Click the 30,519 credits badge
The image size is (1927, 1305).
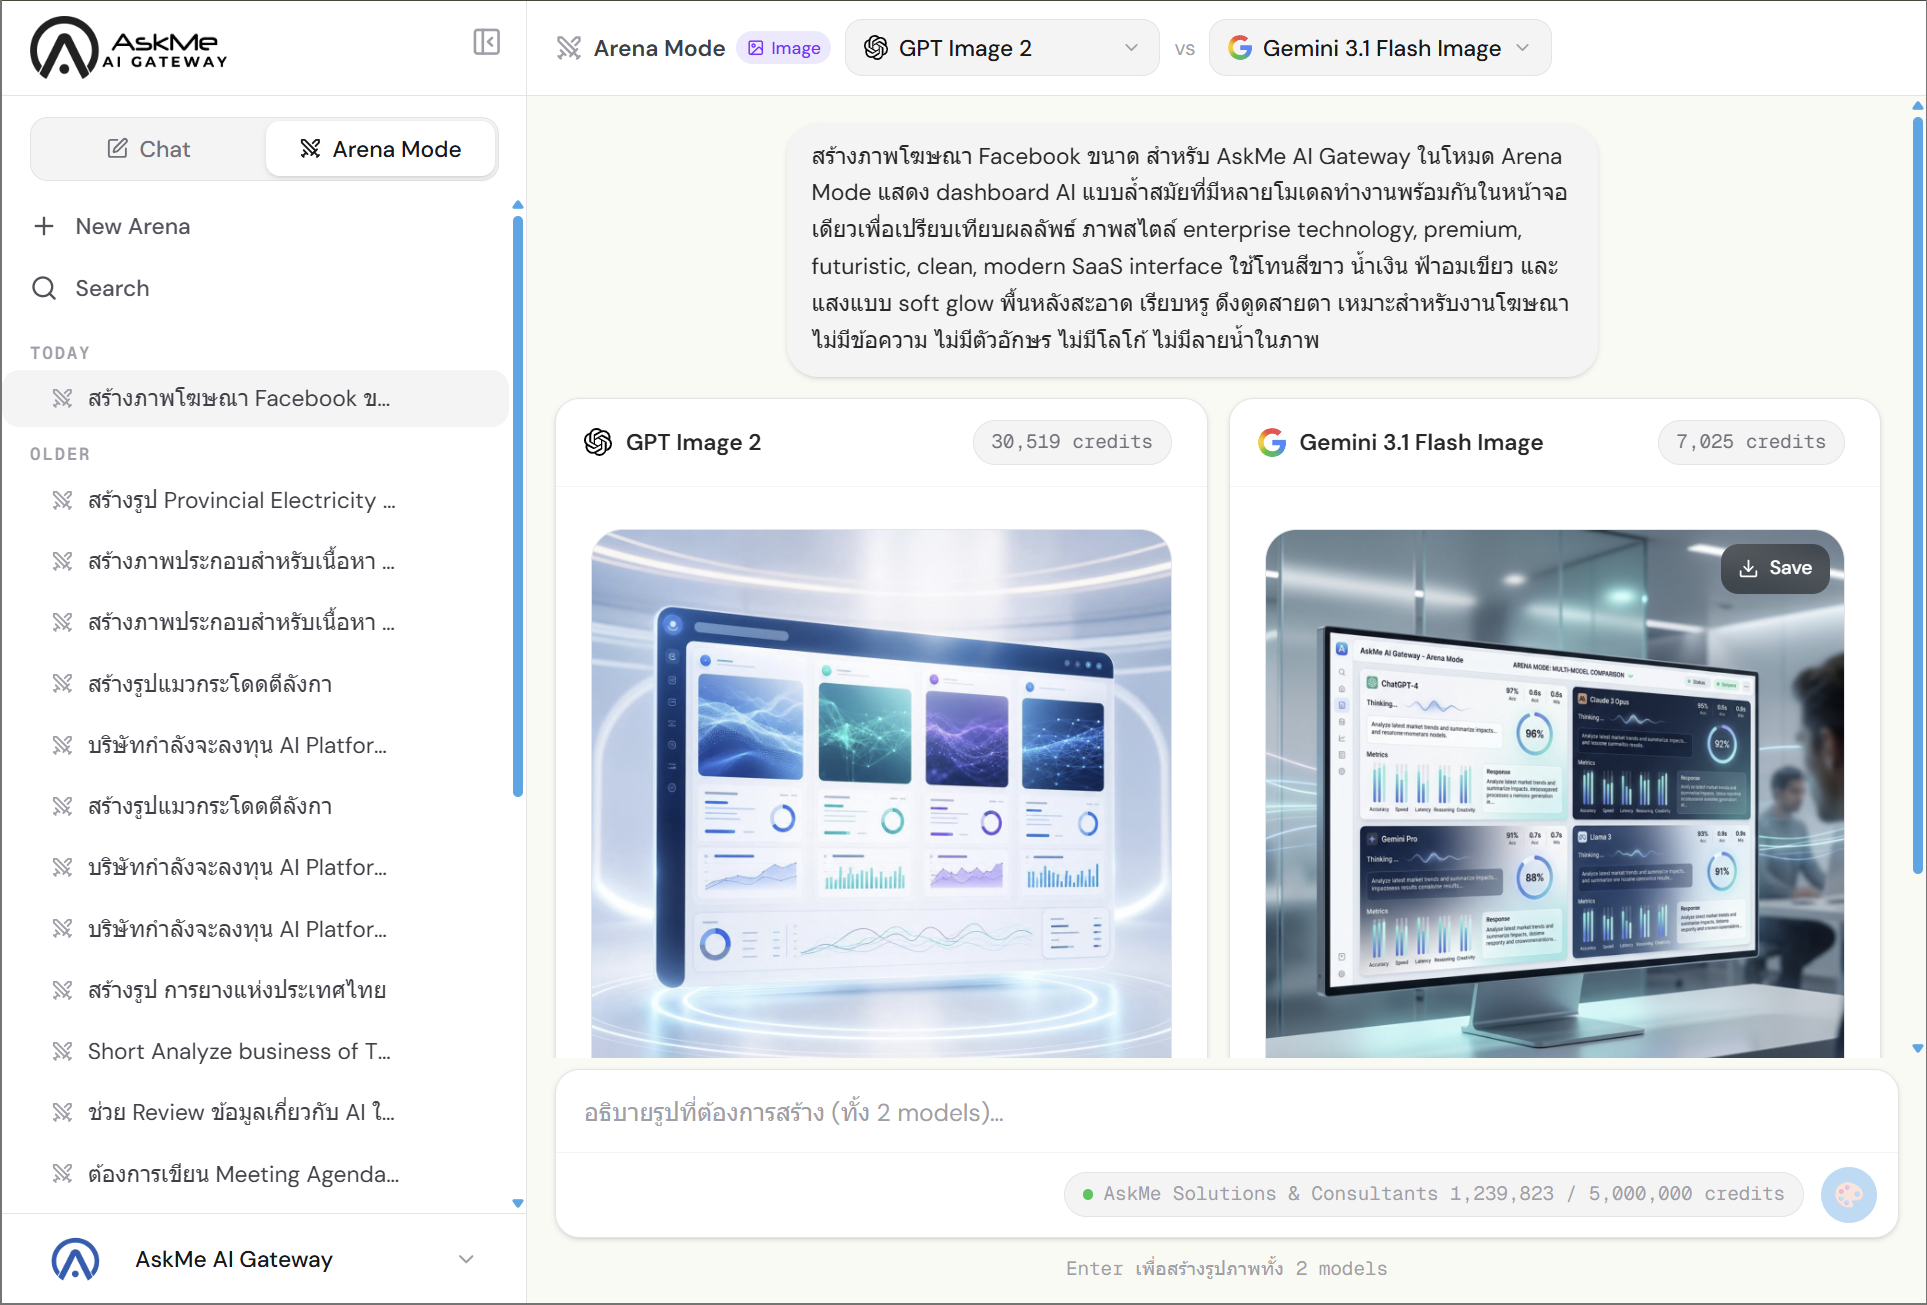(x=1071, y=442)
